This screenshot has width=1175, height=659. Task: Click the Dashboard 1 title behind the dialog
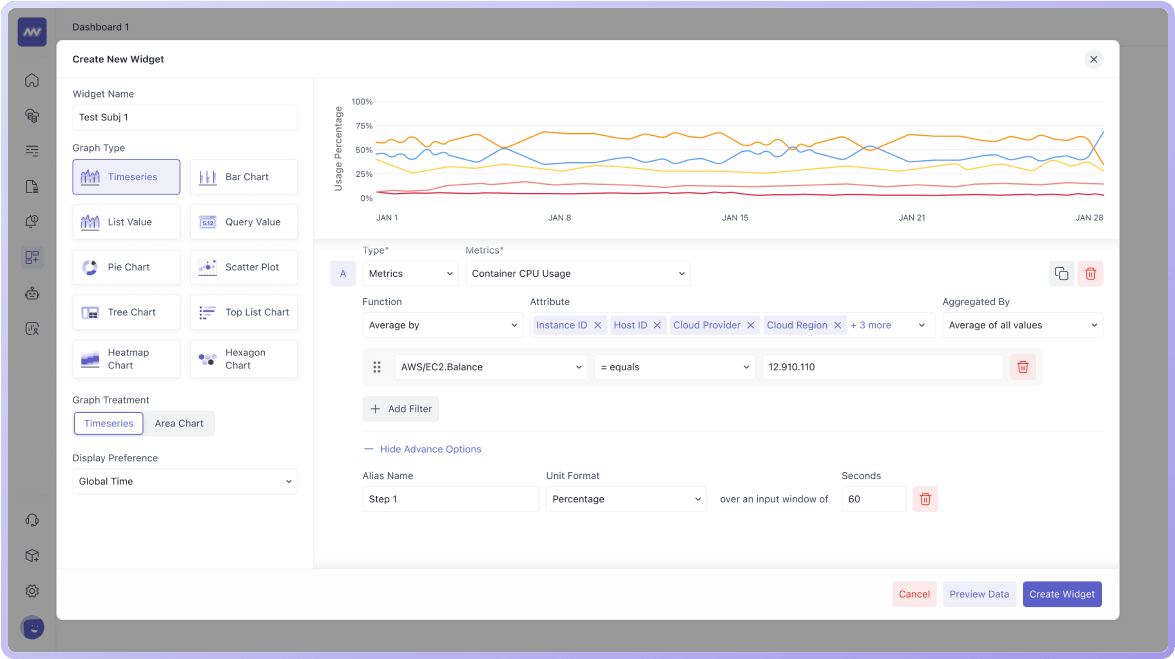coord(100,27)
